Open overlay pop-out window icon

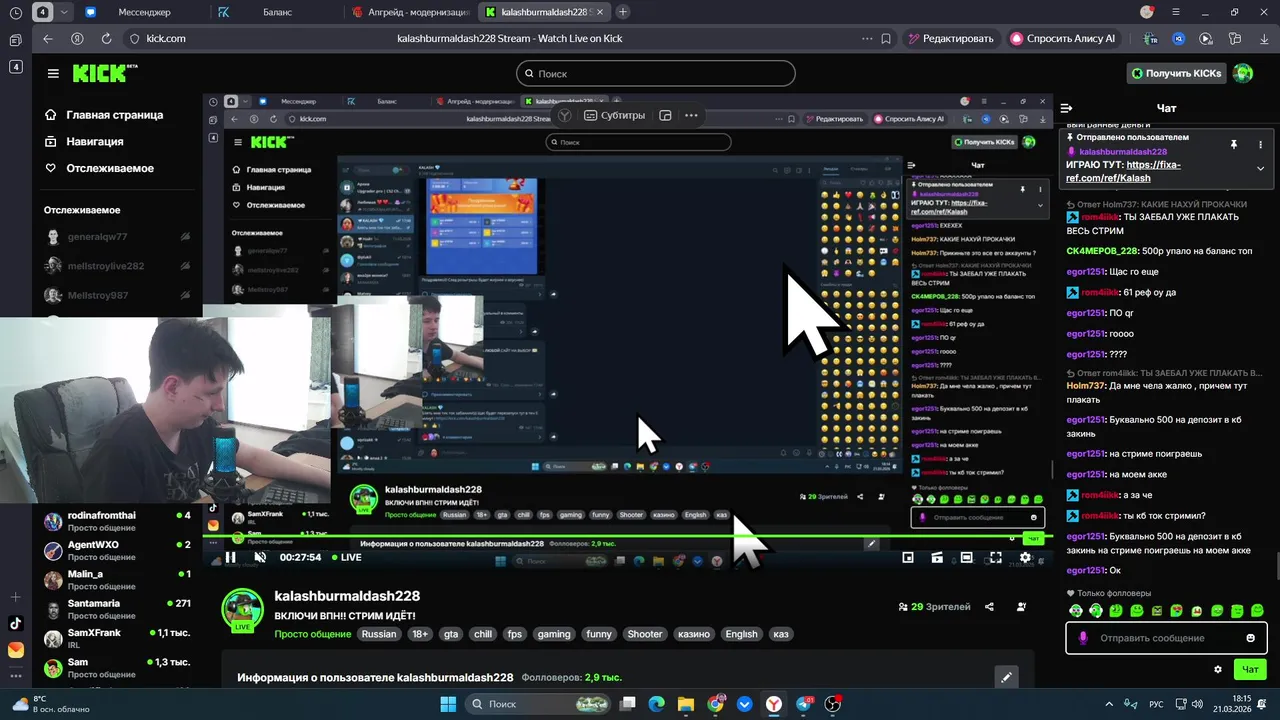point(666,115)
